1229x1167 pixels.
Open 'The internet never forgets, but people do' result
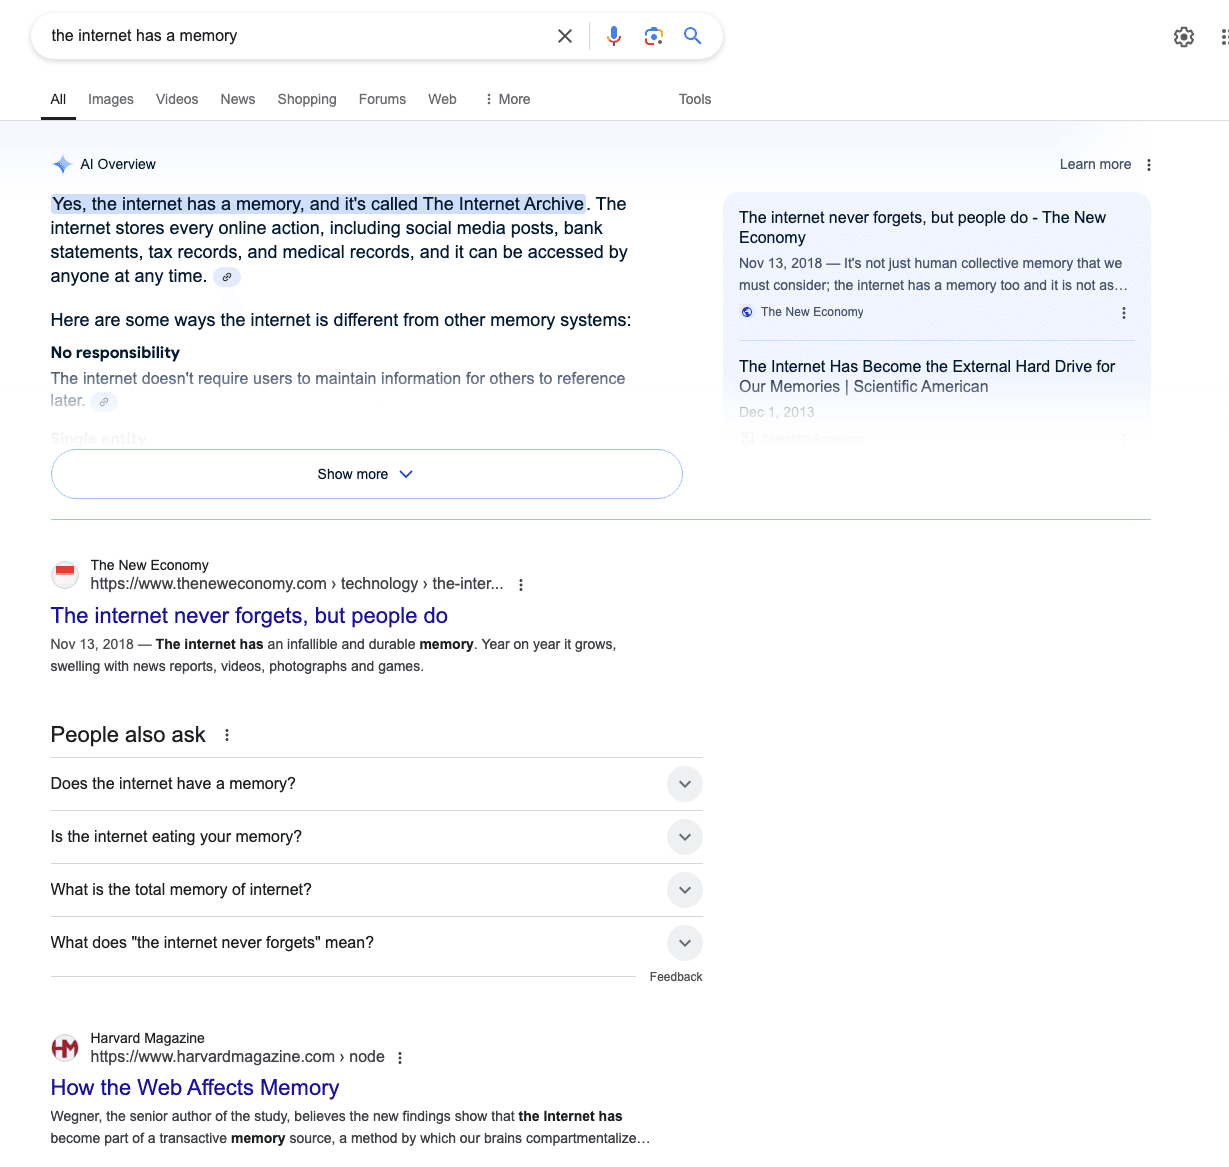point(249,616)
